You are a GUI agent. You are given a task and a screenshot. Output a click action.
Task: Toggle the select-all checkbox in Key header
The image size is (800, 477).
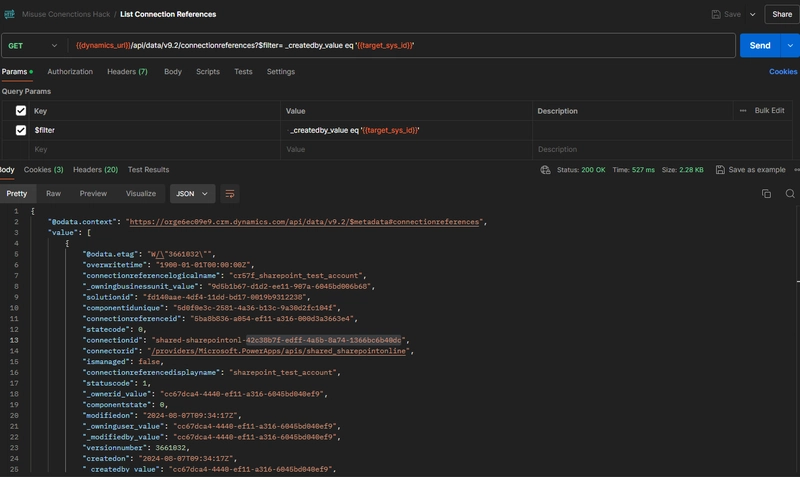coord(21,110)
